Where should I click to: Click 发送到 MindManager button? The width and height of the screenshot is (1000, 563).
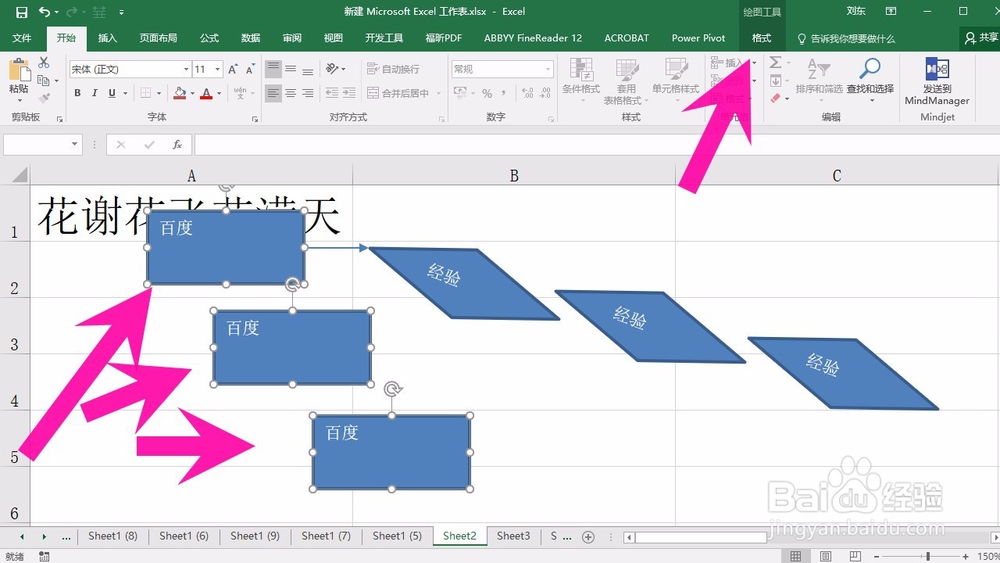tap(937, 81)
